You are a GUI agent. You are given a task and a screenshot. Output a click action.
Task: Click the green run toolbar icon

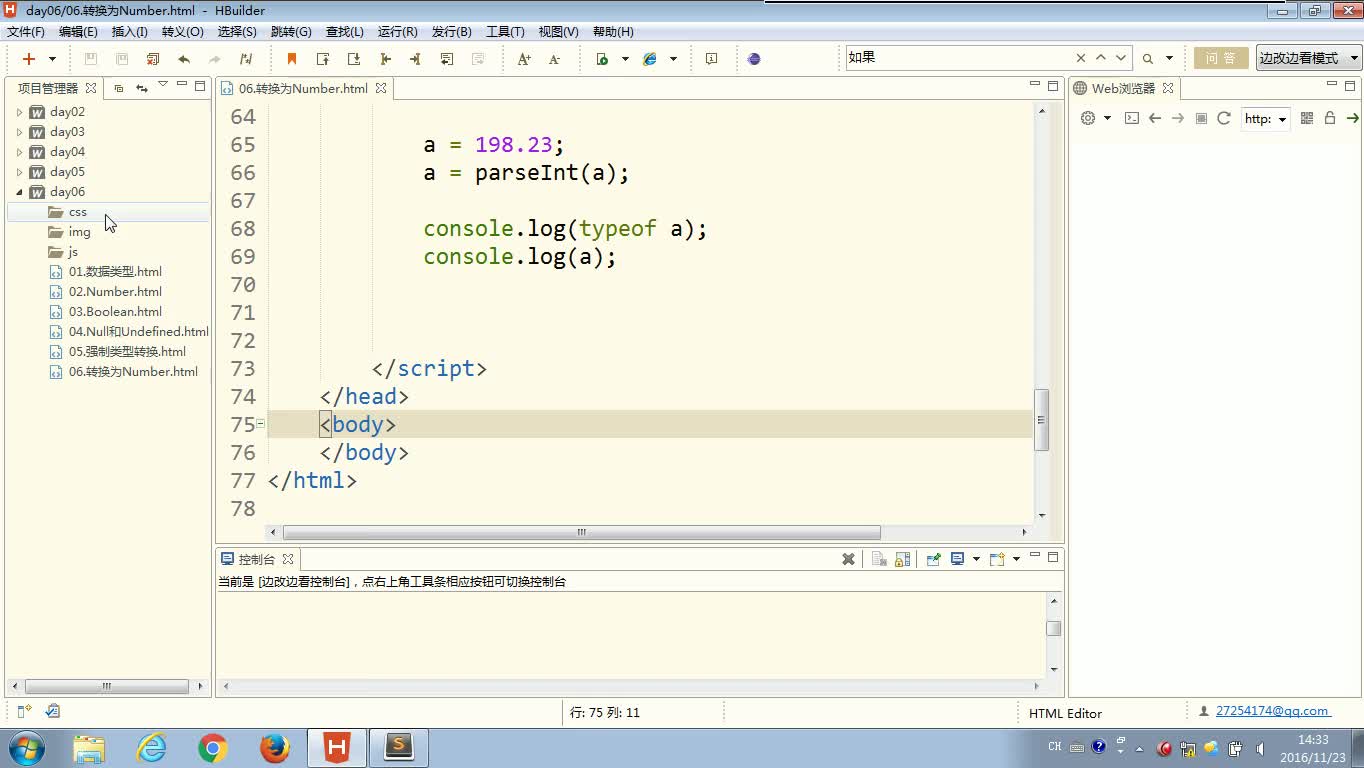[x=602, y=59]
